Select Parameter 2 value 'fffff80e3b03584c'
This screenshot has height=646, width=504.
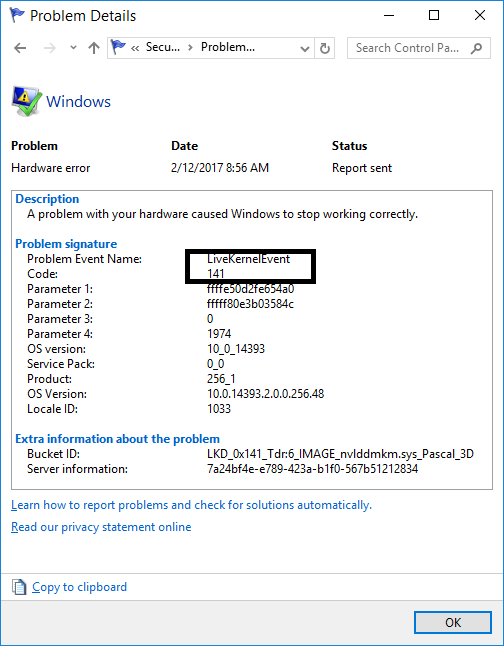pyautogui.click(x=250, y=304)
